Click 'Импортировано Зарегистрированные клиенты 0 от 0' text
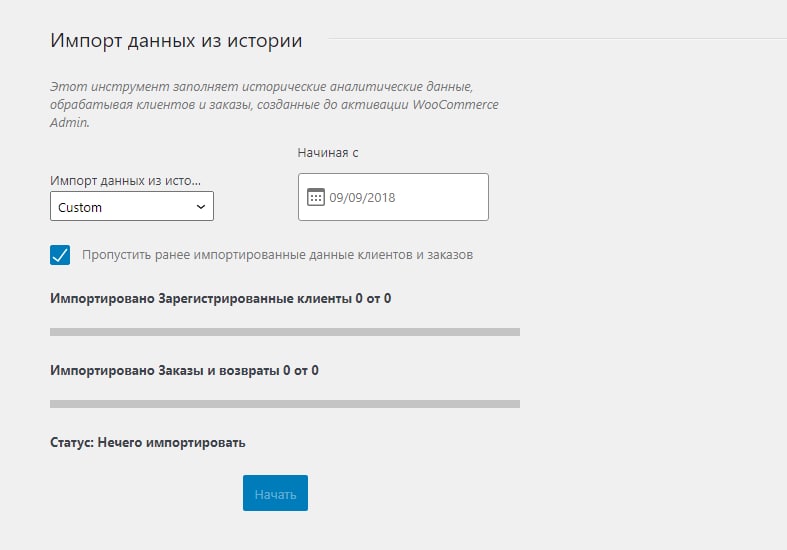Image resolution: width=787 pixels, height=550 pixels. pyautogui.click(x=220, y=298)
